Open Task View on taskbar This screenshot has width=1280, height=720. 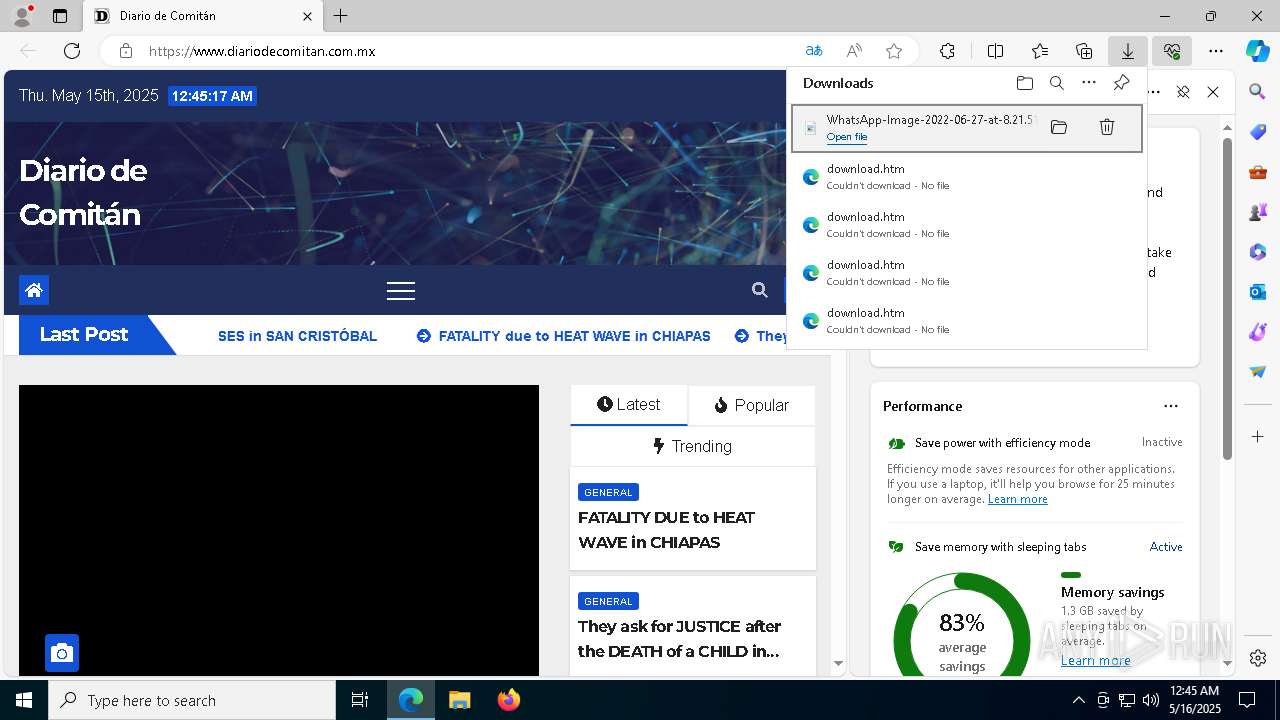pos(360,700)
